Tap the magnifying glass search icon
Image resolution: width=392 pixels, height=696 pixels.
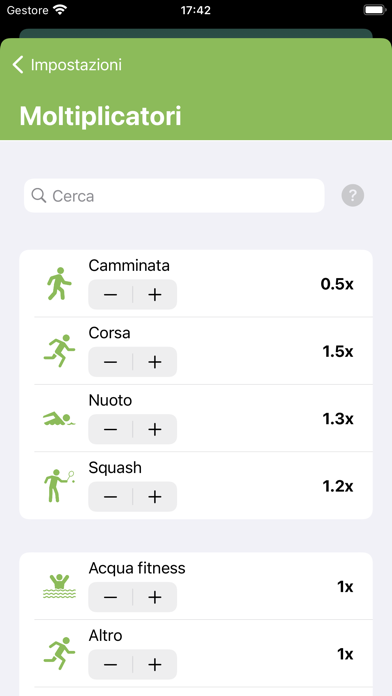(x=39, y=196)
